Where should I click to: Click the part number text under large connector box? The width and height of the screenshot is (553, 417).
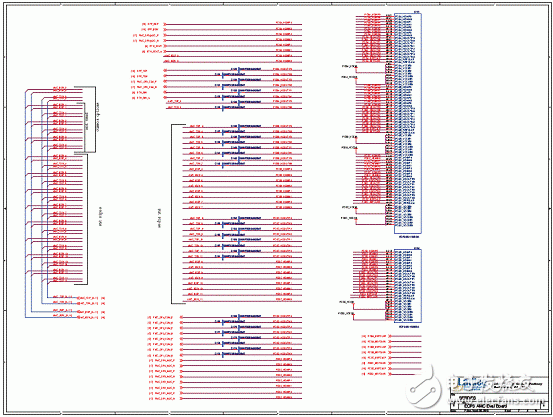click(409, 237)
